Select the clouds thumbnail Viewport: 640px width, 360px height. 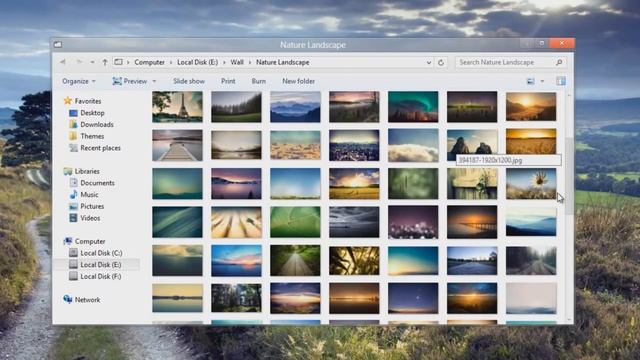point(413,145)
